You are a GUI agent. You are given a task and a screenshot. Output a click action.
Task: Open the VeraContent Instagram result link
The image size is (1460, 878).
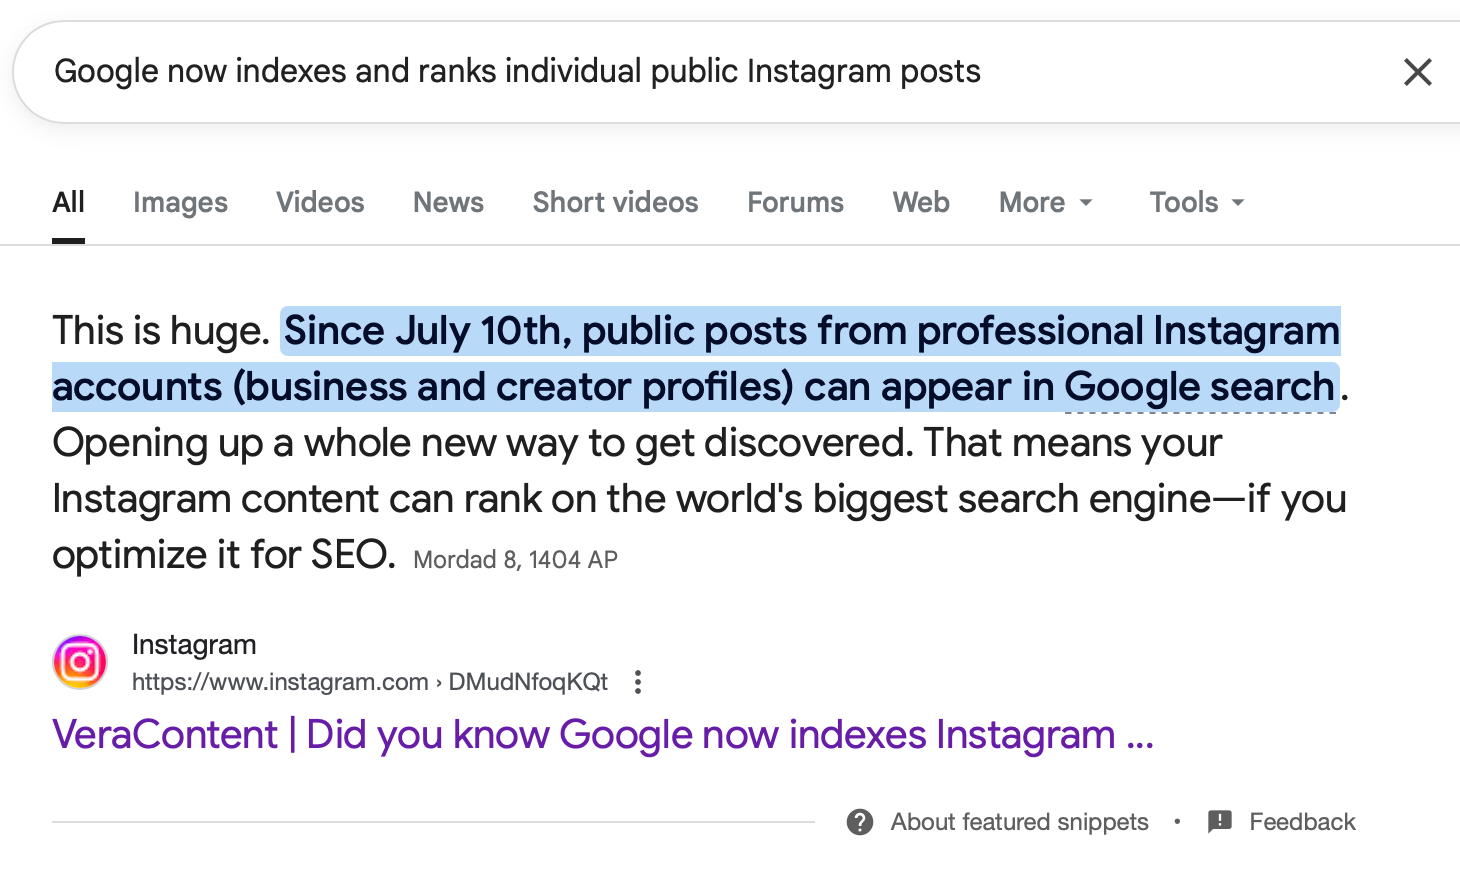click(602, 735)
